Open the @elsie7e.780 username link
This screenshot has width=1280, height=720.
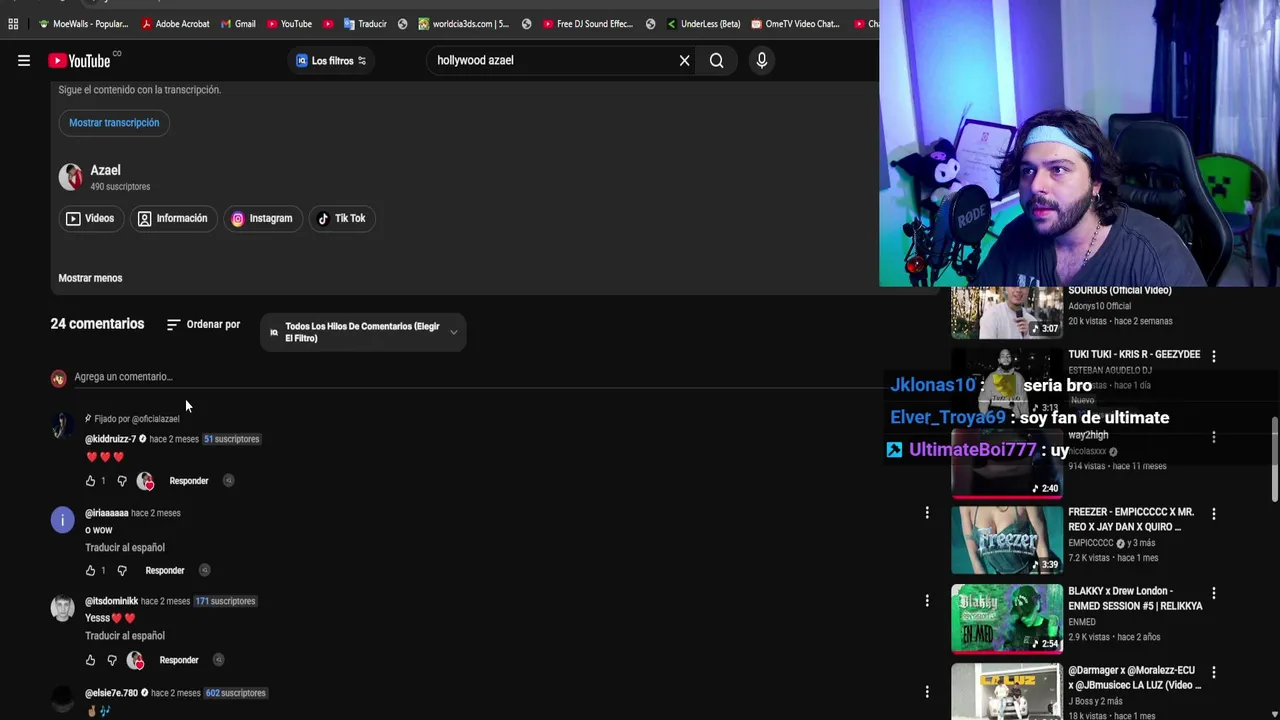tap(111, 693)
